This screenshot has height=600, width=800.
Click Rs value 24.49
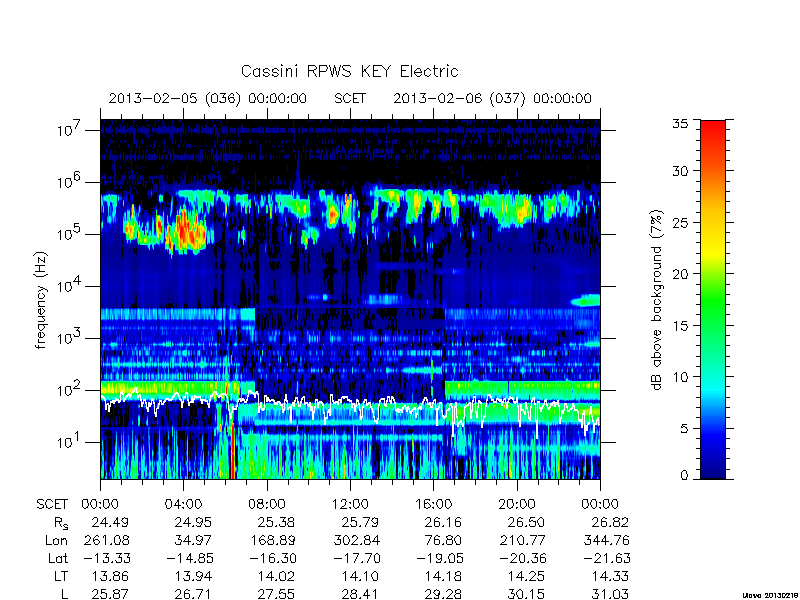point(110,522)
